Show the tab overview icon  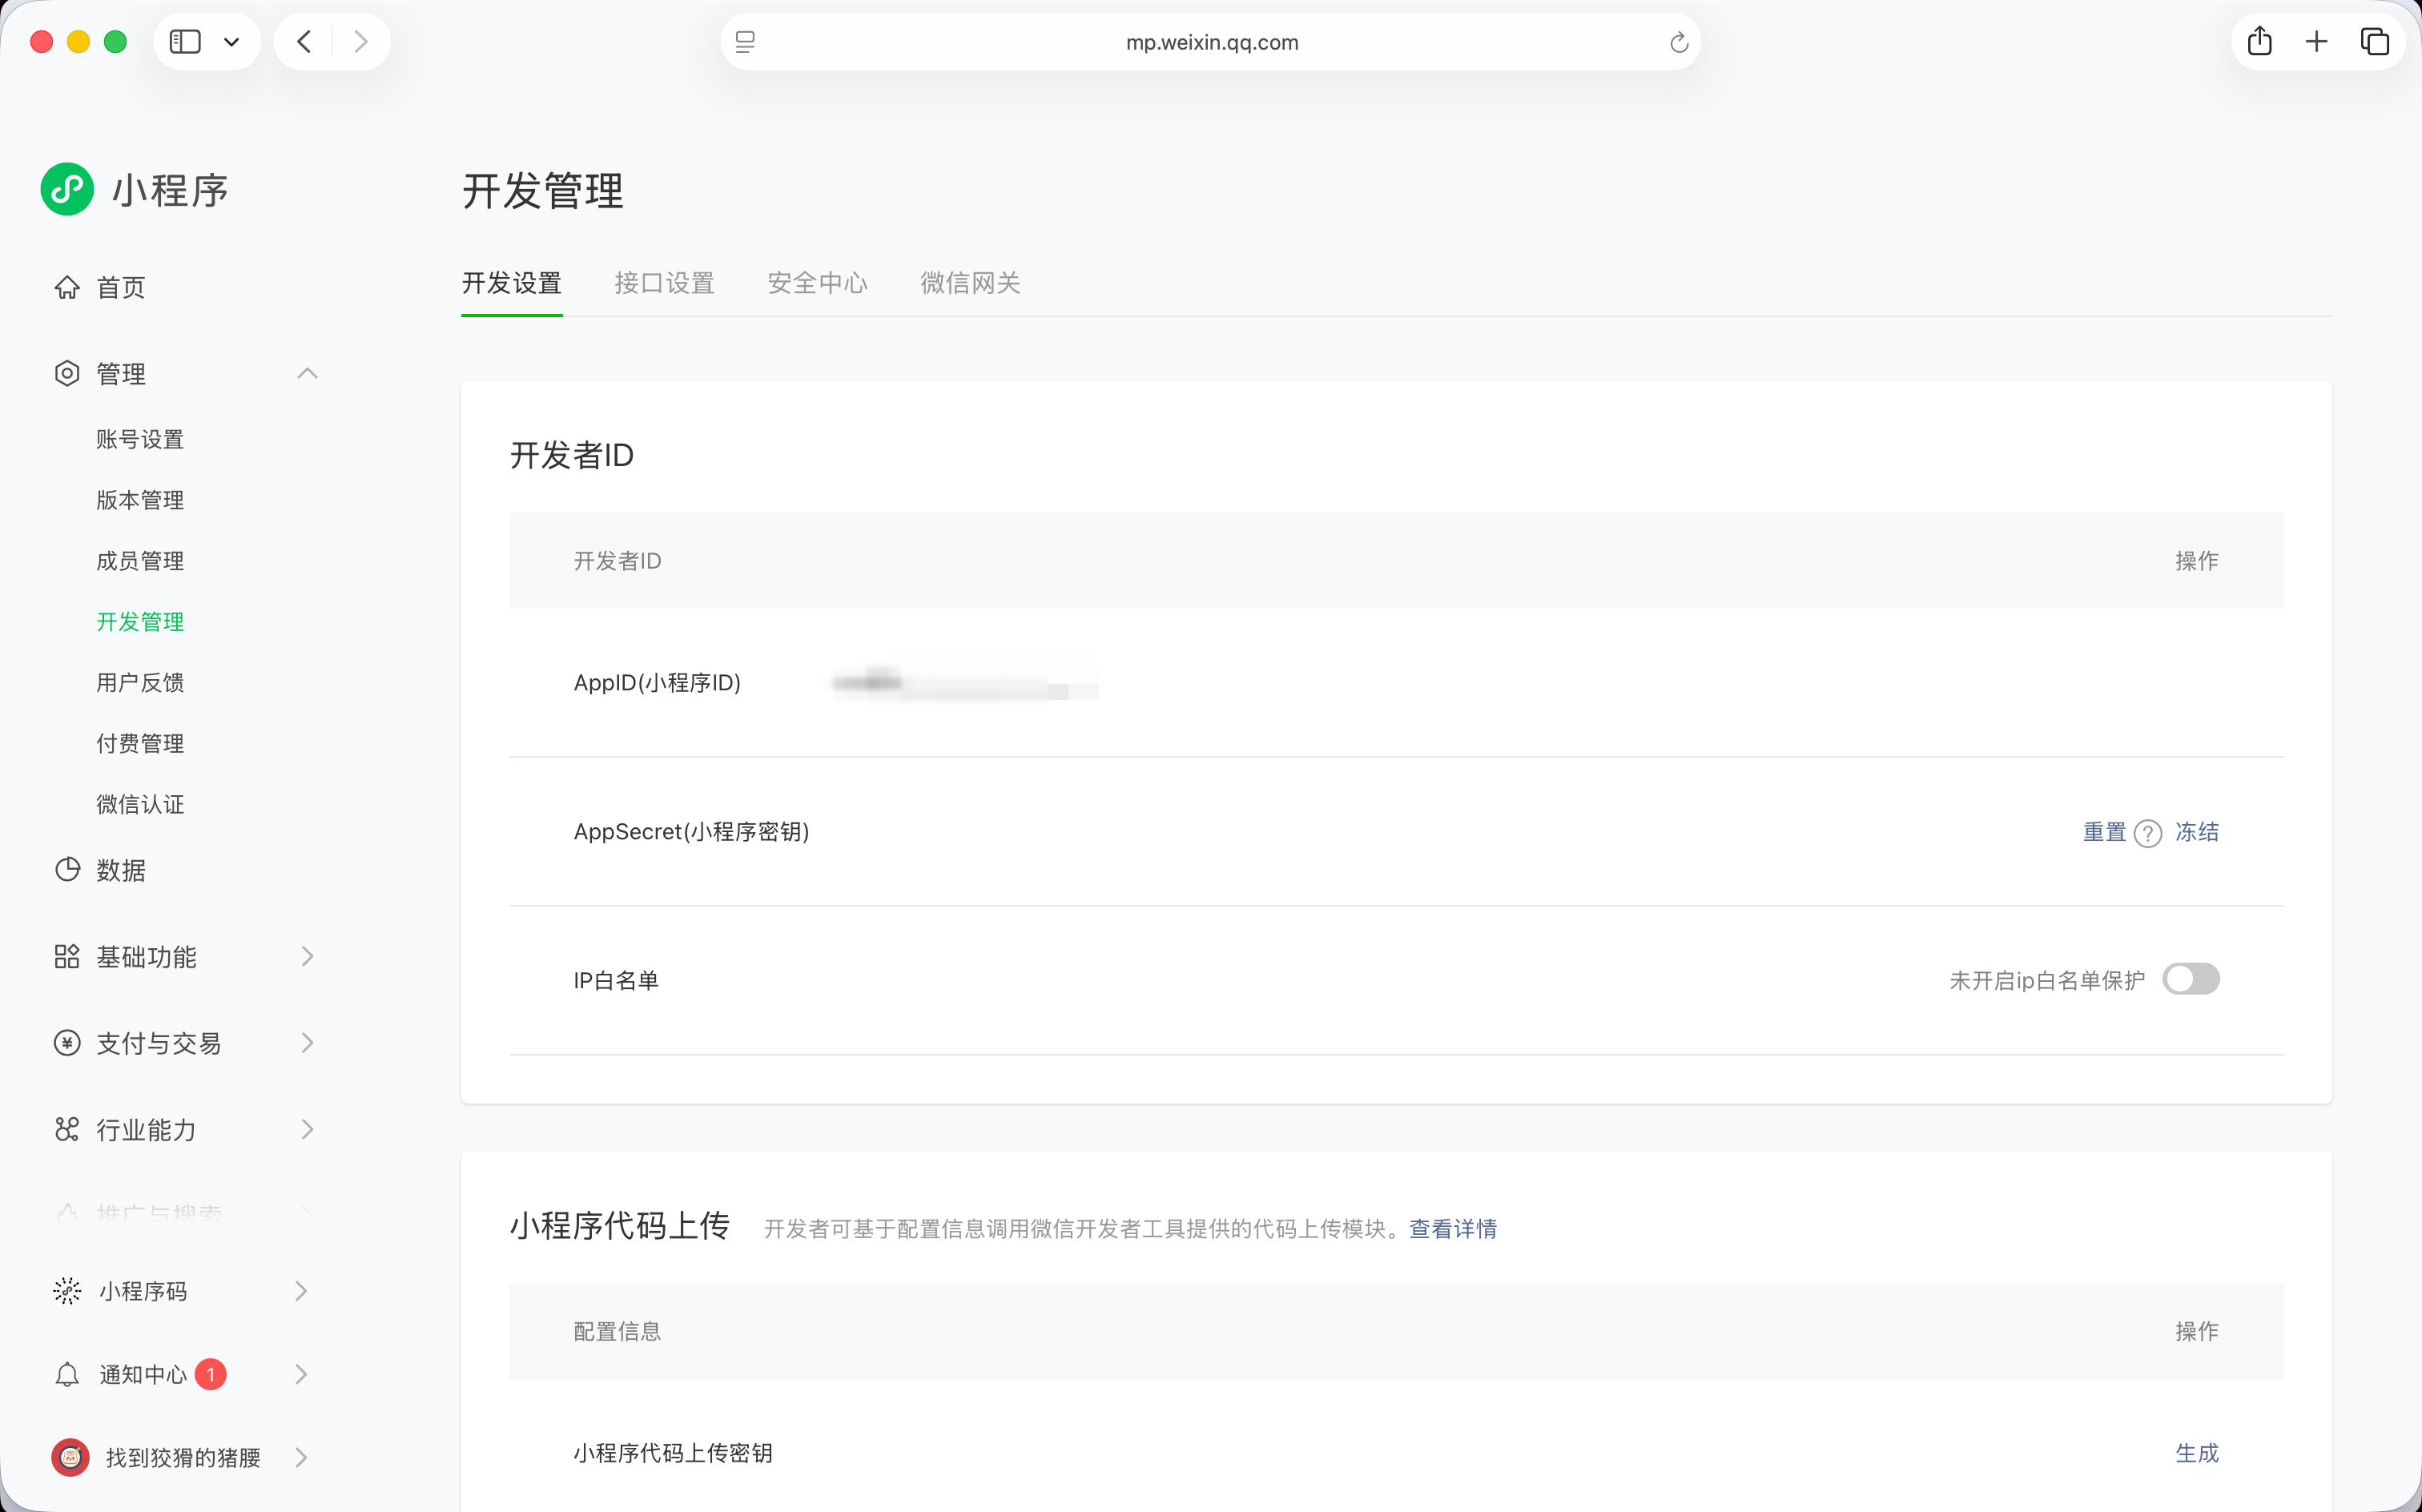2375,42
